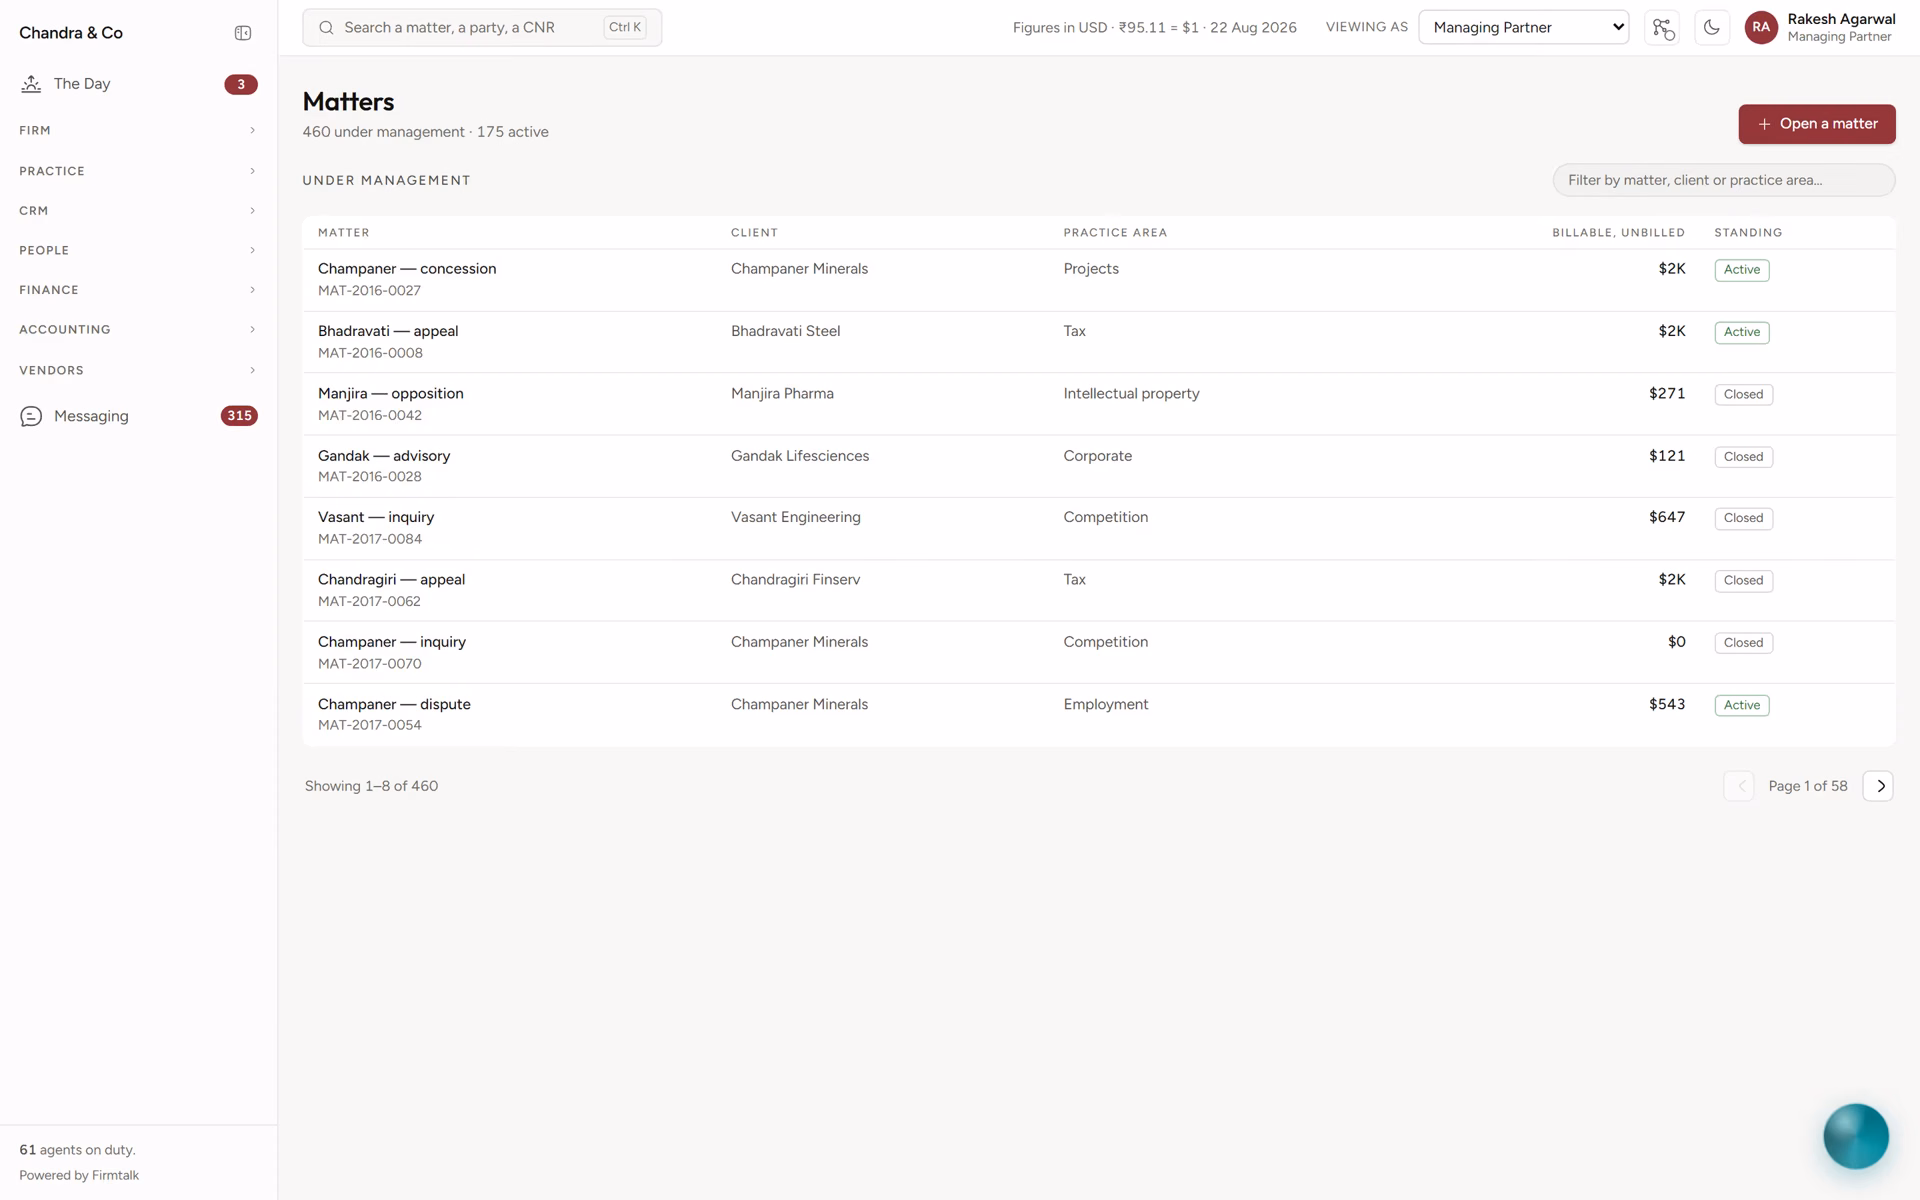1920x1200 pixels.
Task: Select MAT-2017-0084 matter number
Action: 370,539
